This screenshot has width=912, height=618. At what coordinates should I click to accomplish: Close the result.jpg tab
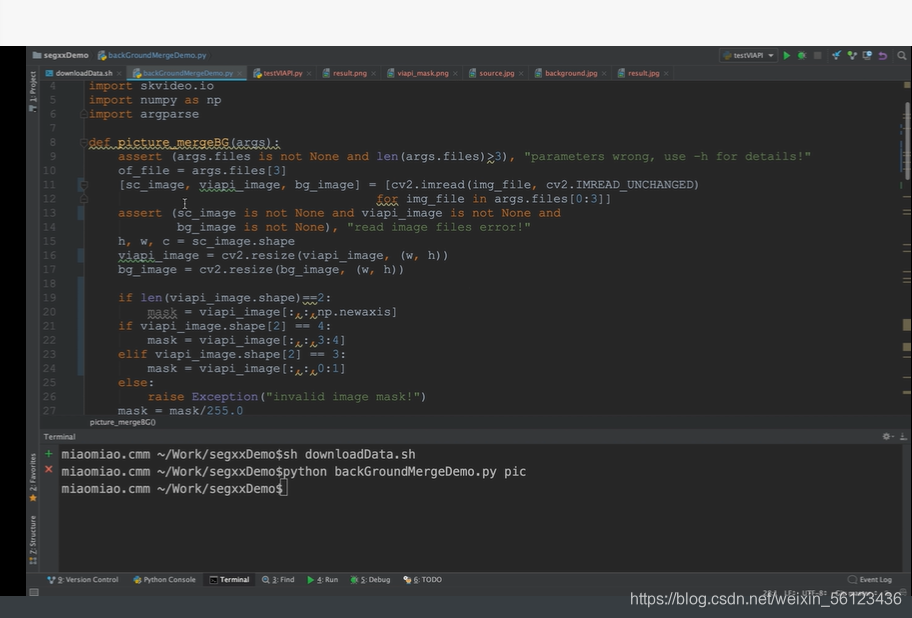[666, 74]
